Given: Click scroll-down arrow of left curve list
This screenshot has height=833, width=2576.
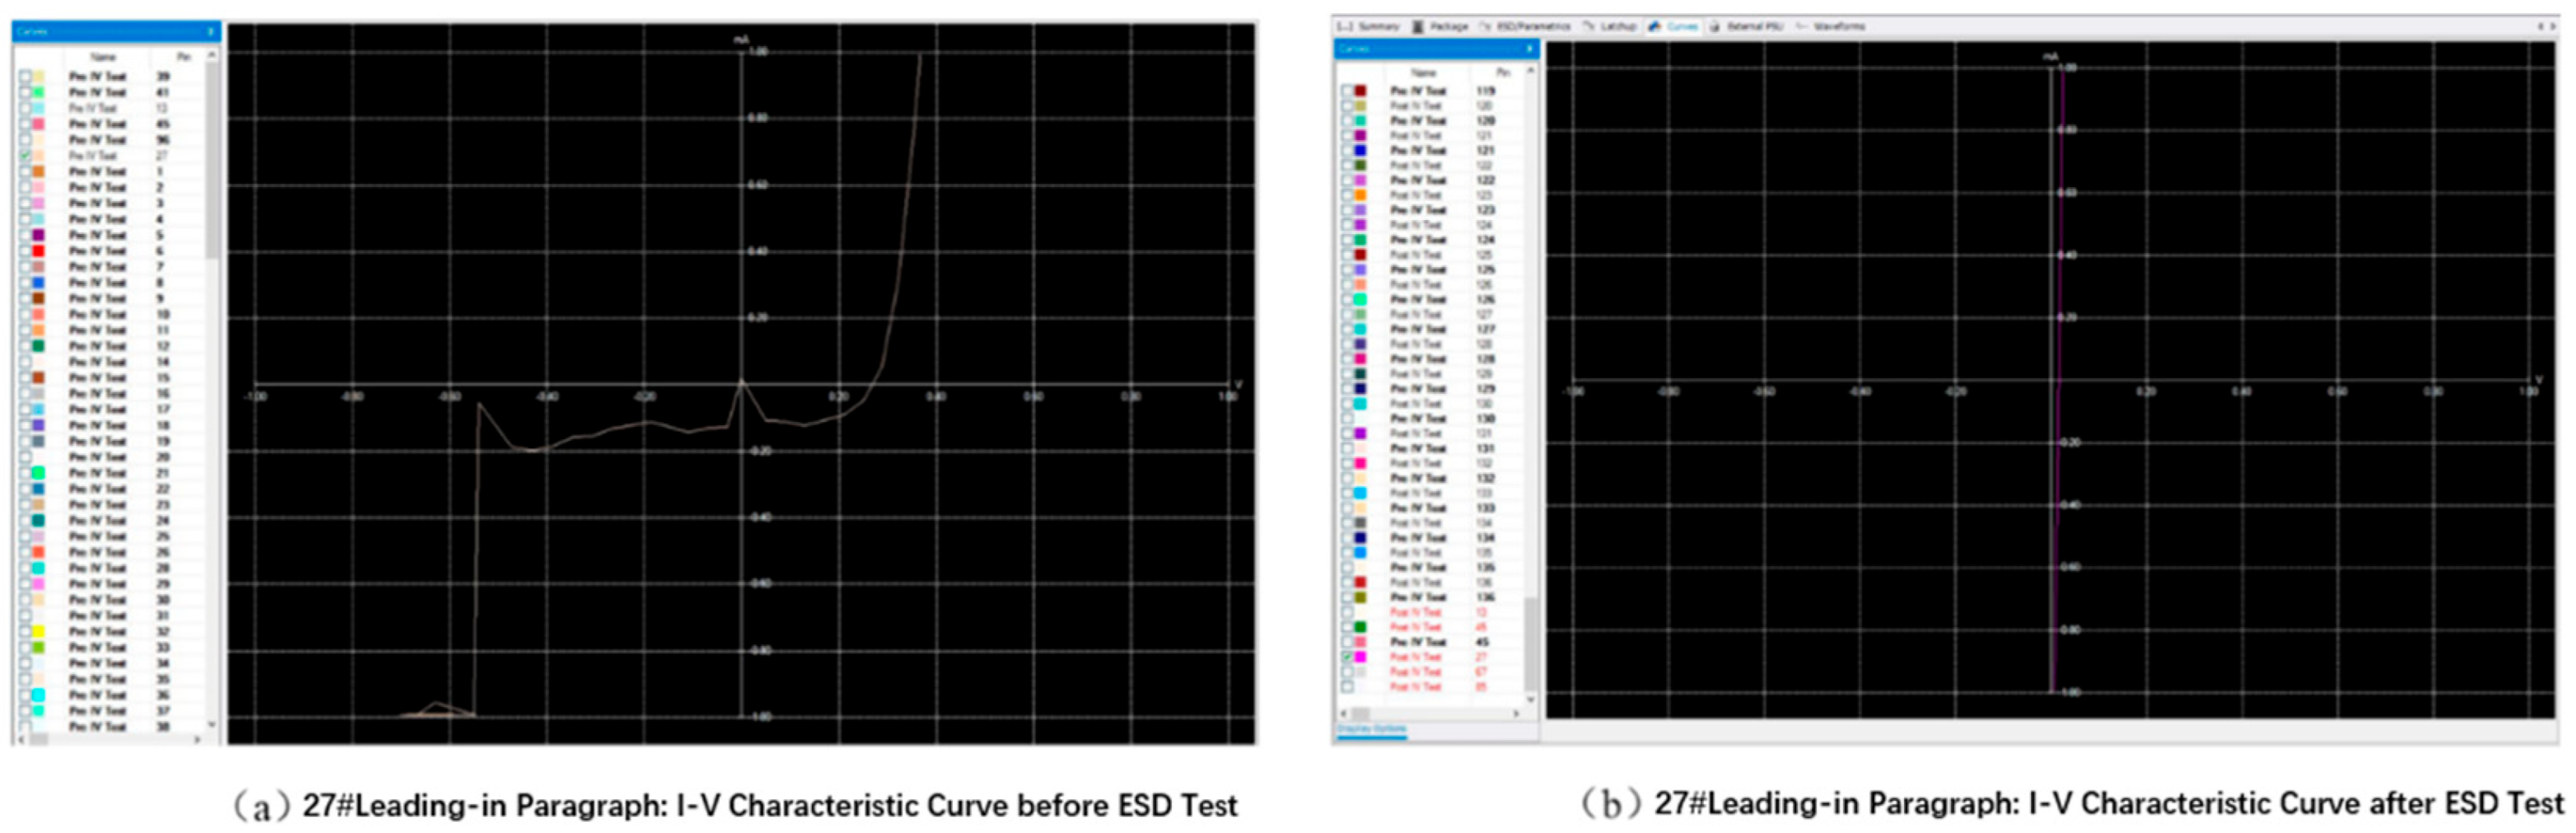Looking at the screenshot, I should click(211, 725).
